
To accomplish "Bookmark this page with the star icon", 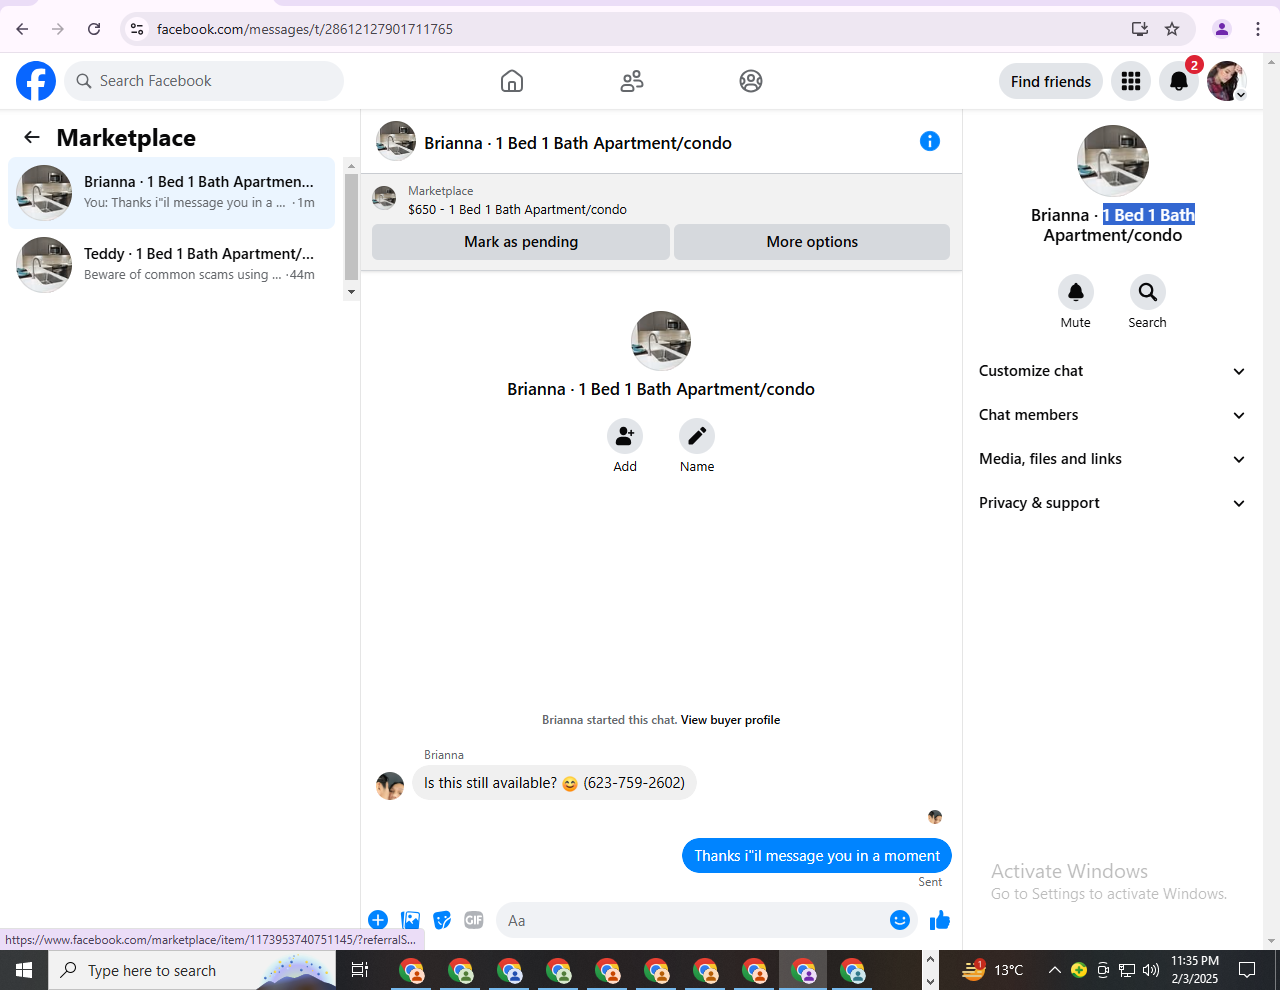I will pyautogui.click(x=1172, y=29).
